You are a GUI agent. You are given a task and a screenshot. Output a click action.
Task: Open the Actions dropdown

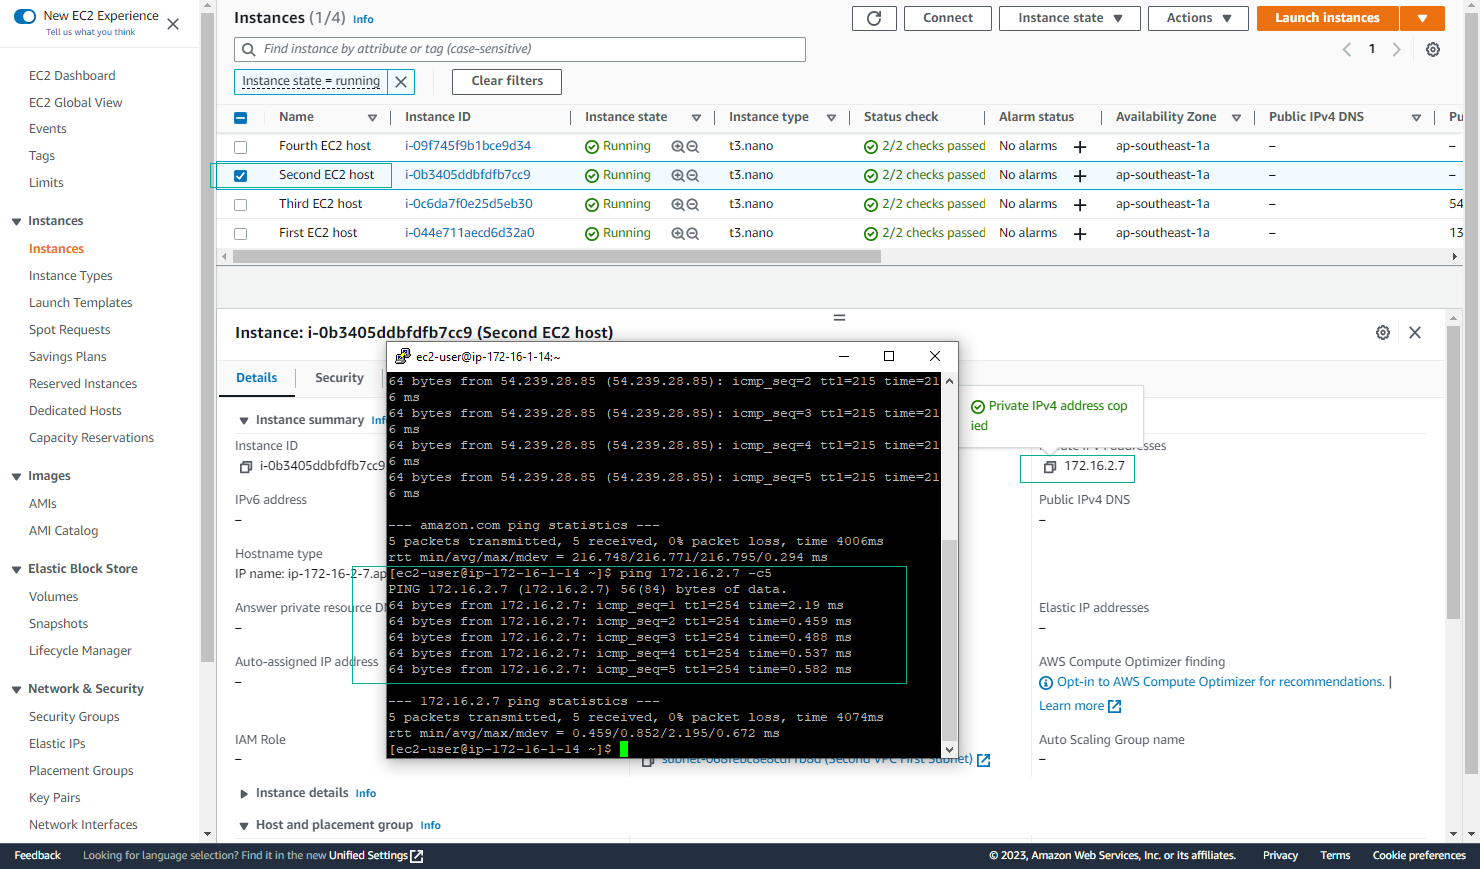tap(1198, 18)
